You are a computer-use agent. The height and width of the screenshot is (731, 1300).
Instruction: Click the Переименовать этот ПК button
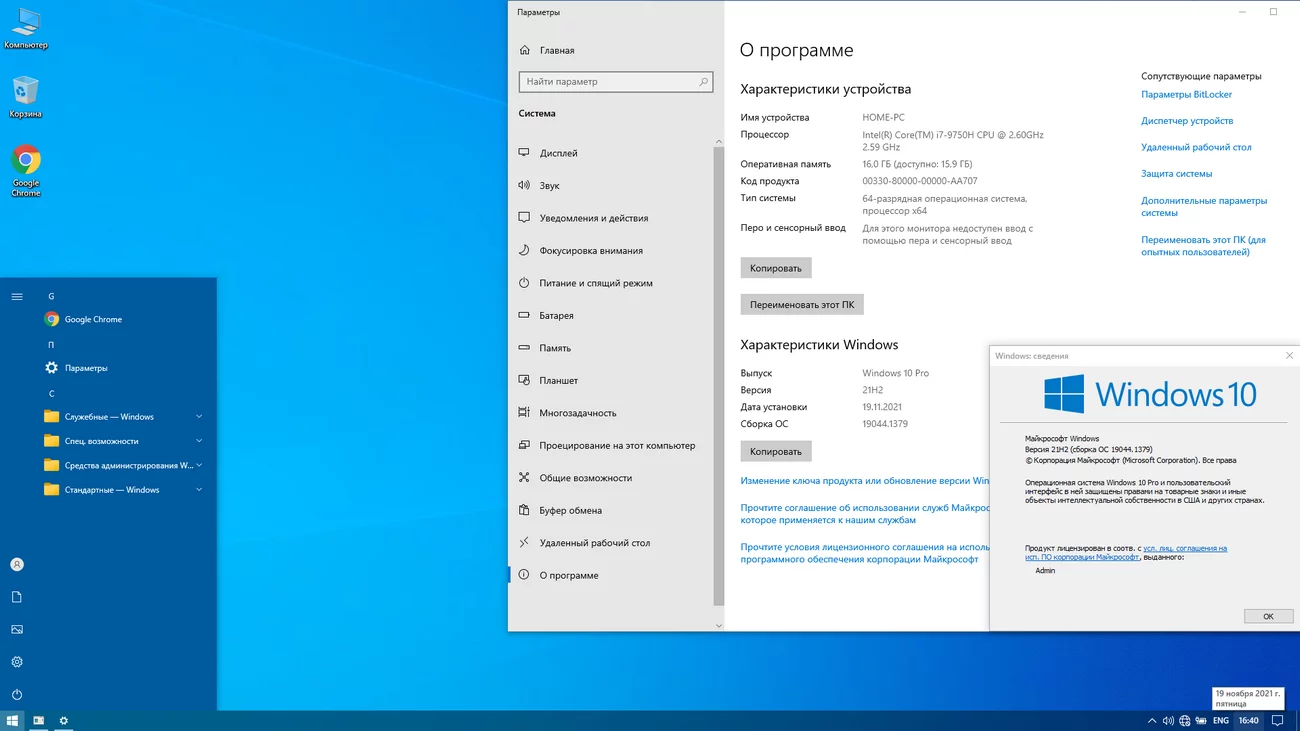802,304
